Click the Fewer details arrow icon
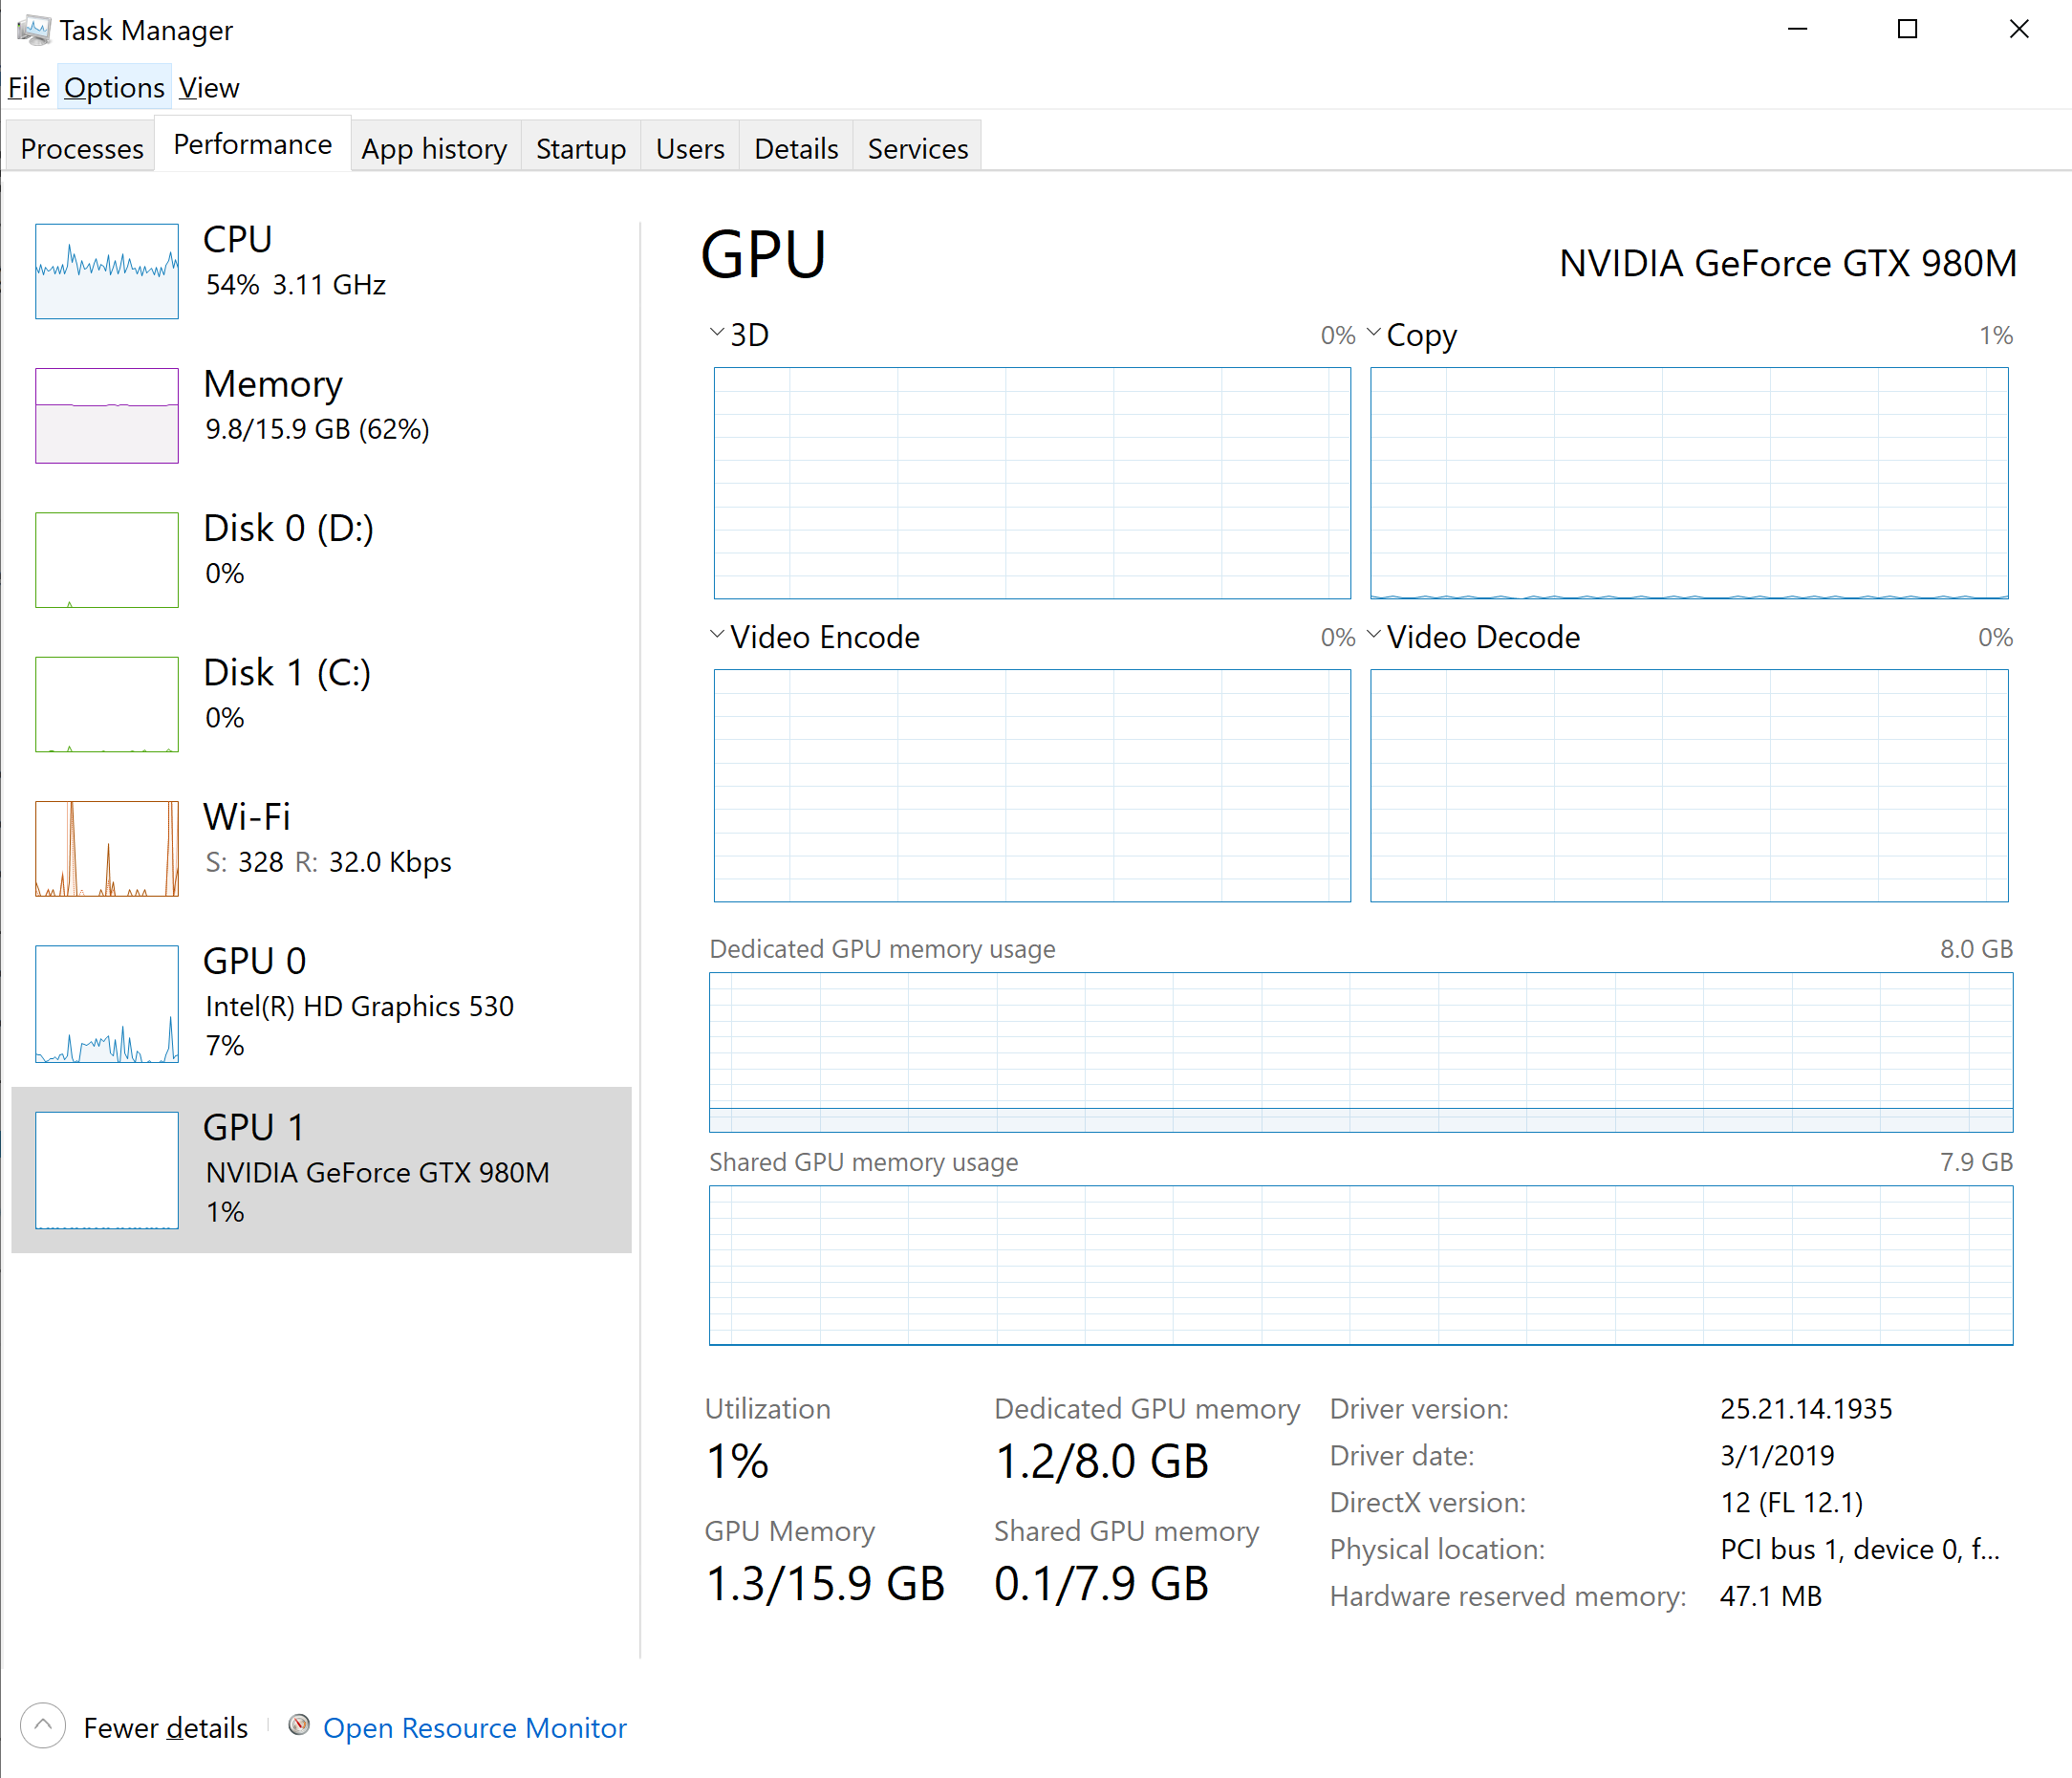This screenshot has height=1778, width=2072. pos(43,1725)
